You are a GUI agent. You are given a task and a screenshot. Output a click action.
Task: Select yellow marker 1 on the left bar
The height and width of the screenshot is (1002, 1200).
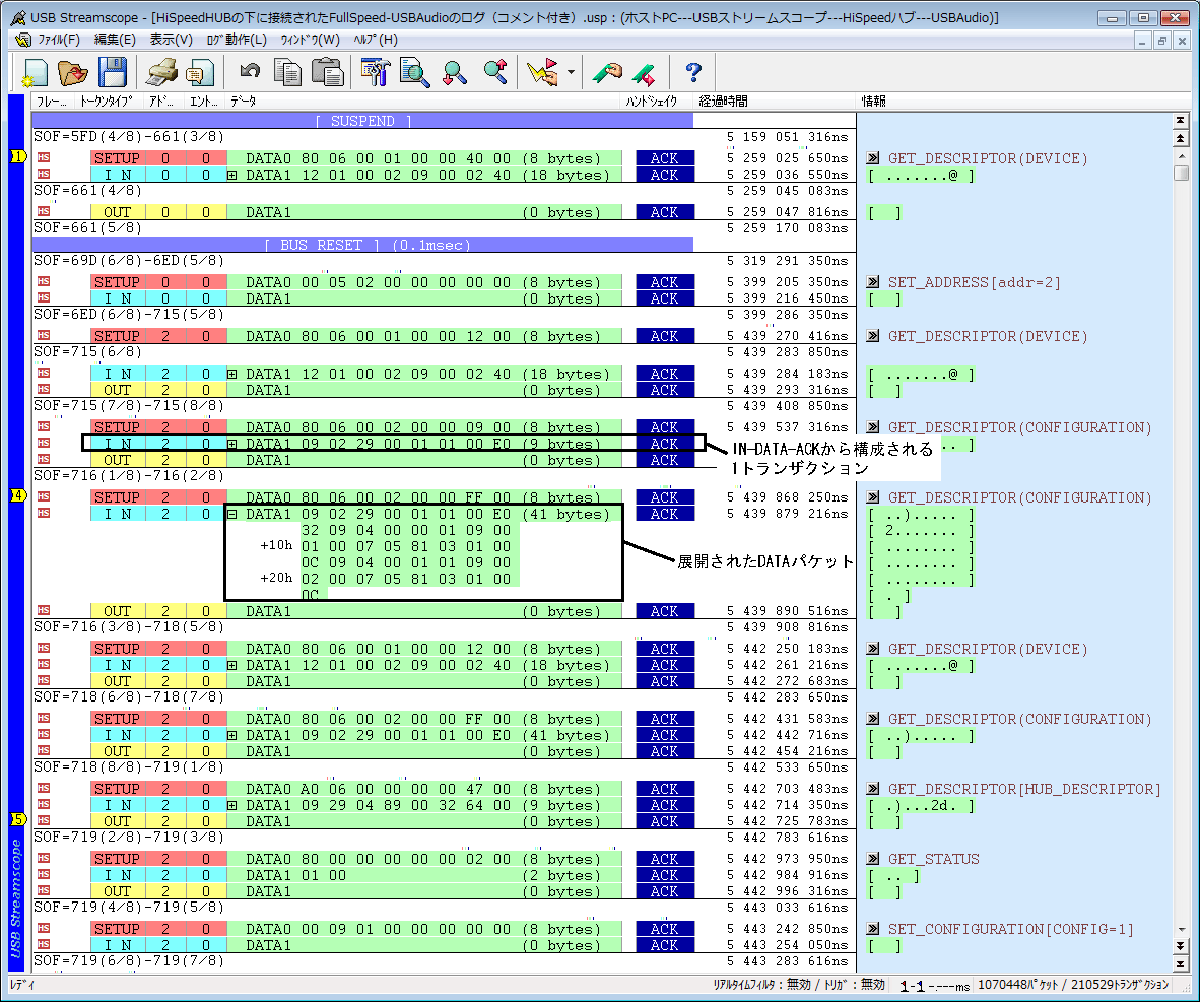coord(17,157)
